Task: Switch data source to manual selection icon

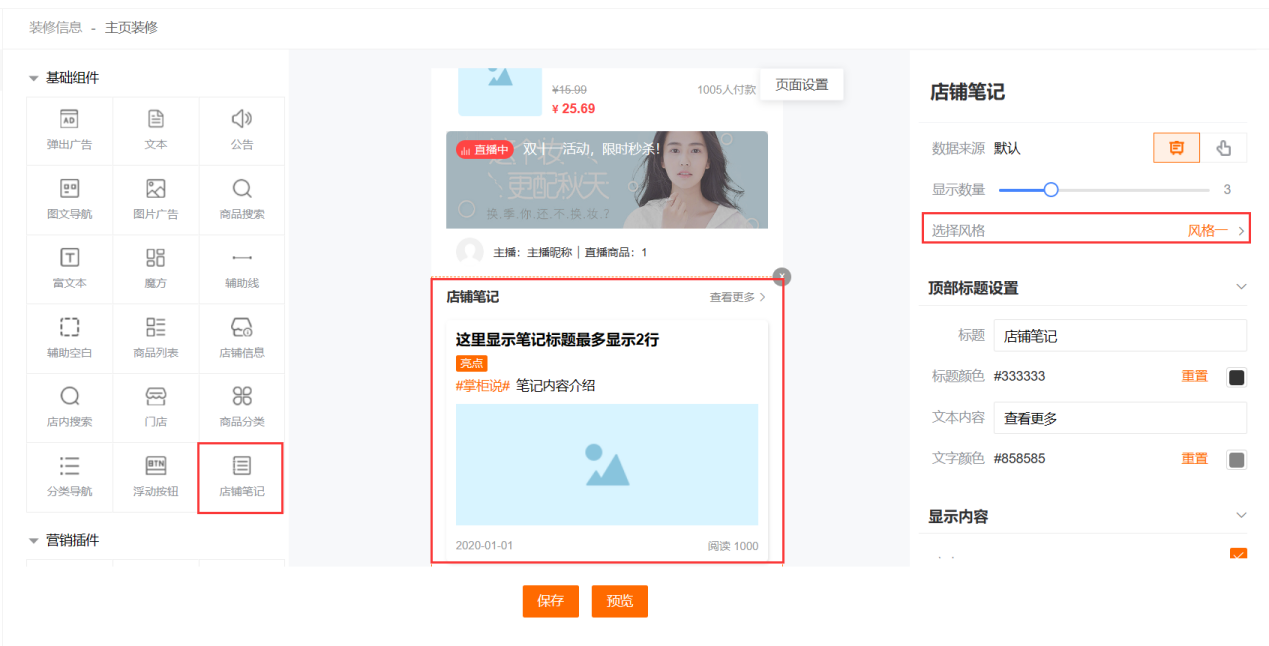Action: click(1223, 148)
